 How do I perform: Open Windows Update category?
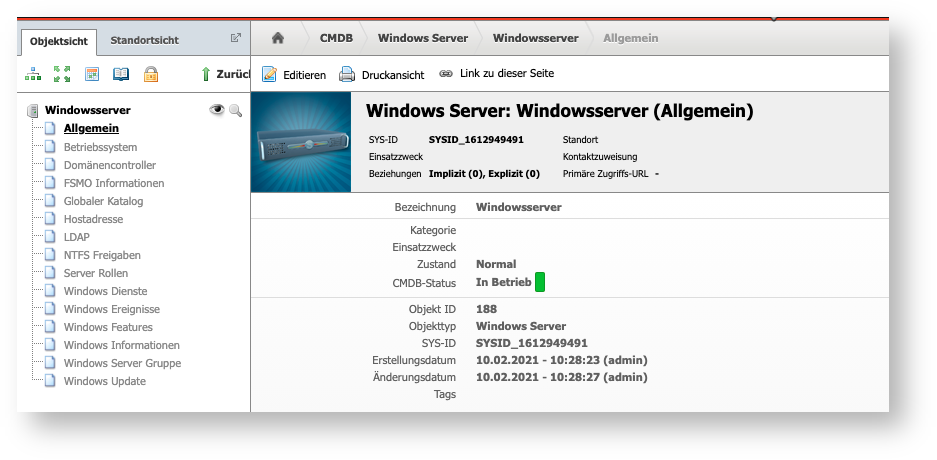tap(105, 381)
